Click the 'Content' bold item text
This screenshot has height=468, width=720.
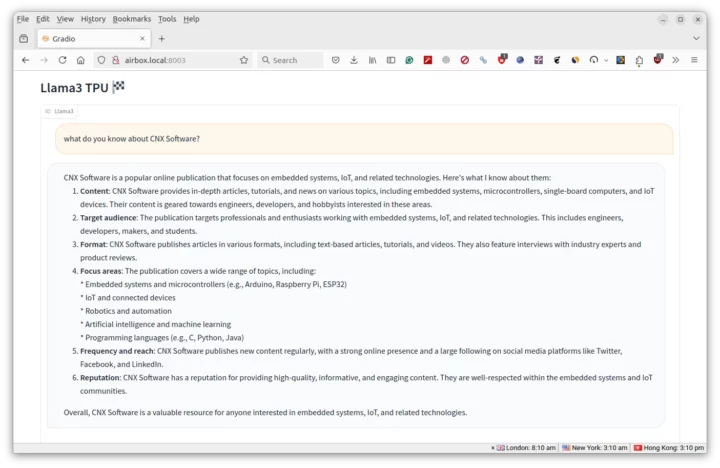click(95, 191)
